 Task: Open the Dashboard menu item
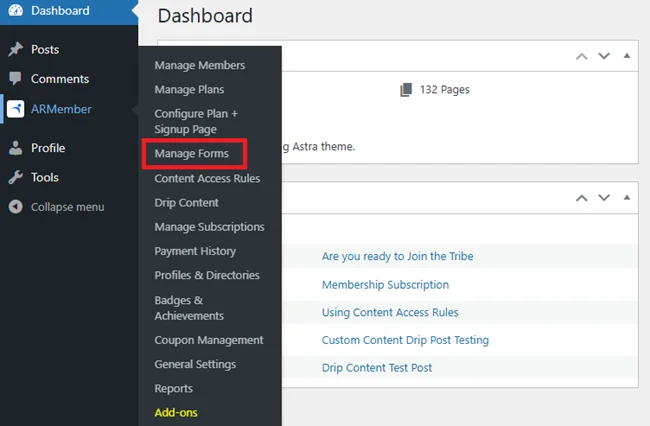(60, 10)
